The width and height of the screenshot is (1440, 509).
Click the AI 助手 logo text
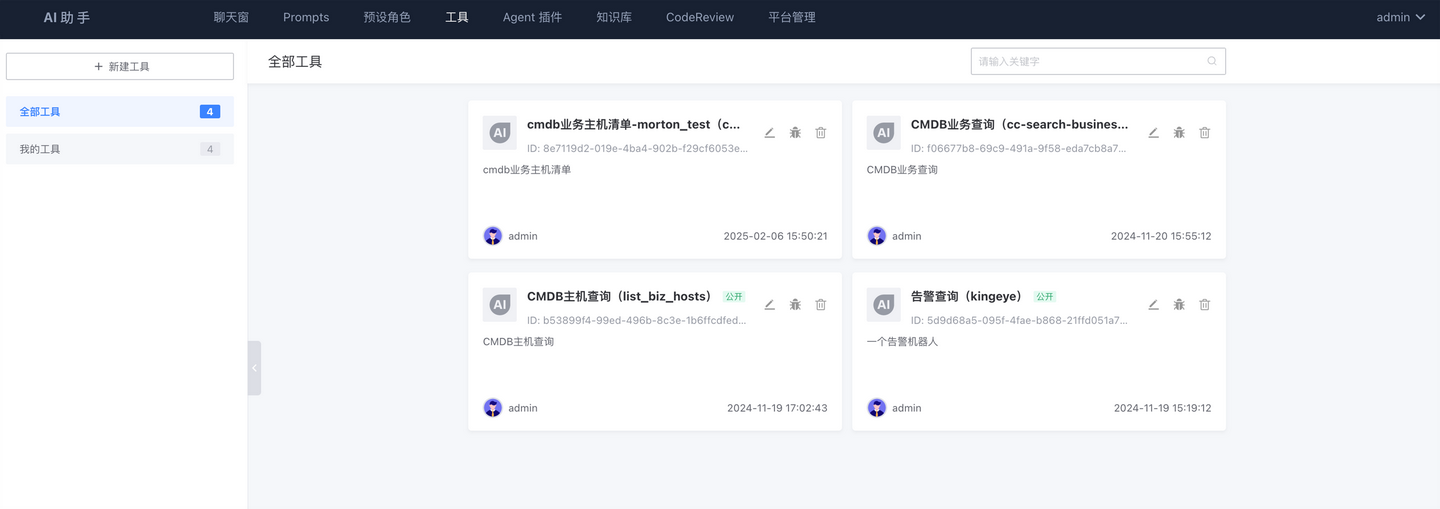[x=67, y=17]
